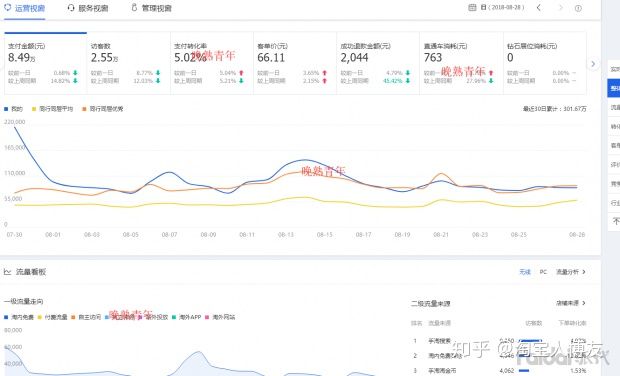Click the 2,044 refund amount value
Screen dimensions: 620x376
click(354, 58)
